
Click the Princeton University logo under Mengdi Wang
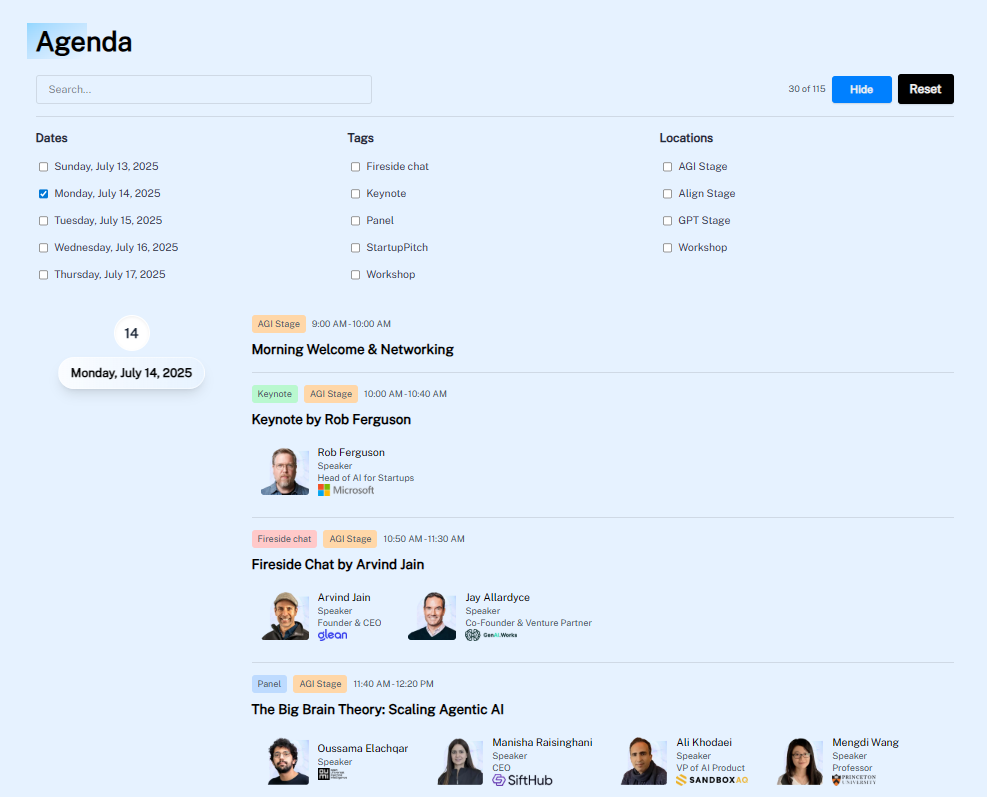click(854, 780)
